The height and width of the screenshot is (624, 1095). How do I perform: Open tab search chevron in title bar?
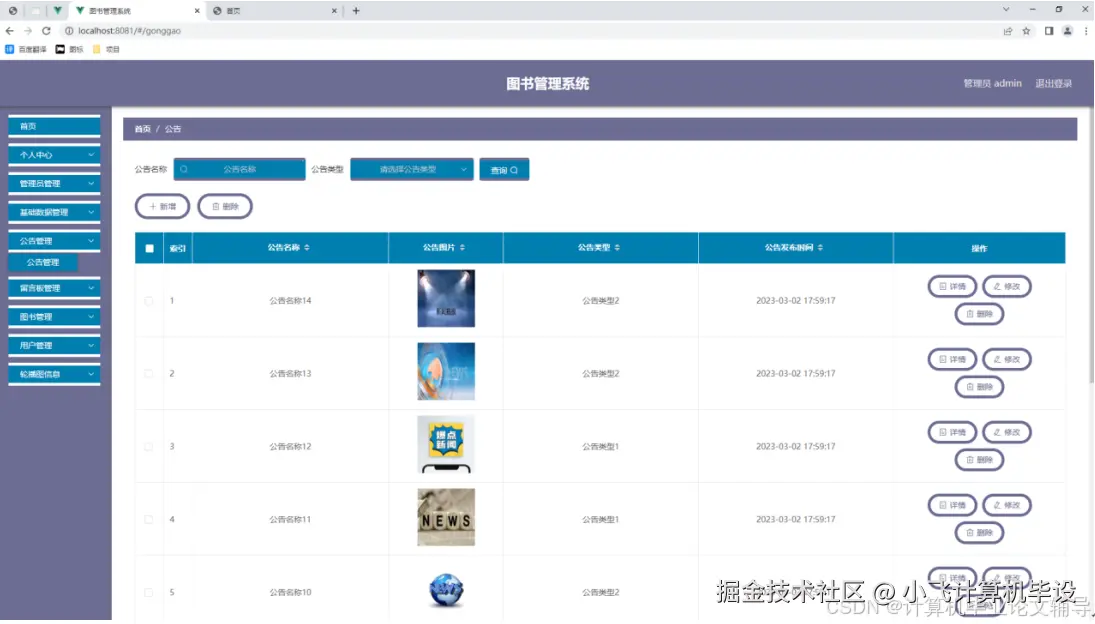[x=1006, y=9]
